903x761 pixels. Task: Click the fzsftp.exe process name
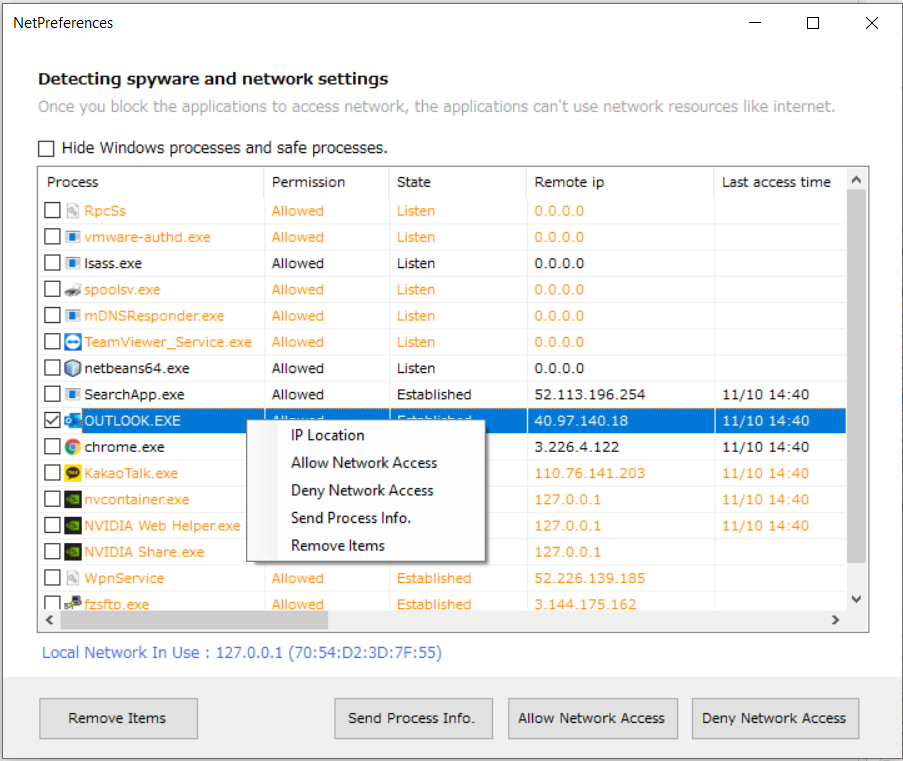coord(117,604)
